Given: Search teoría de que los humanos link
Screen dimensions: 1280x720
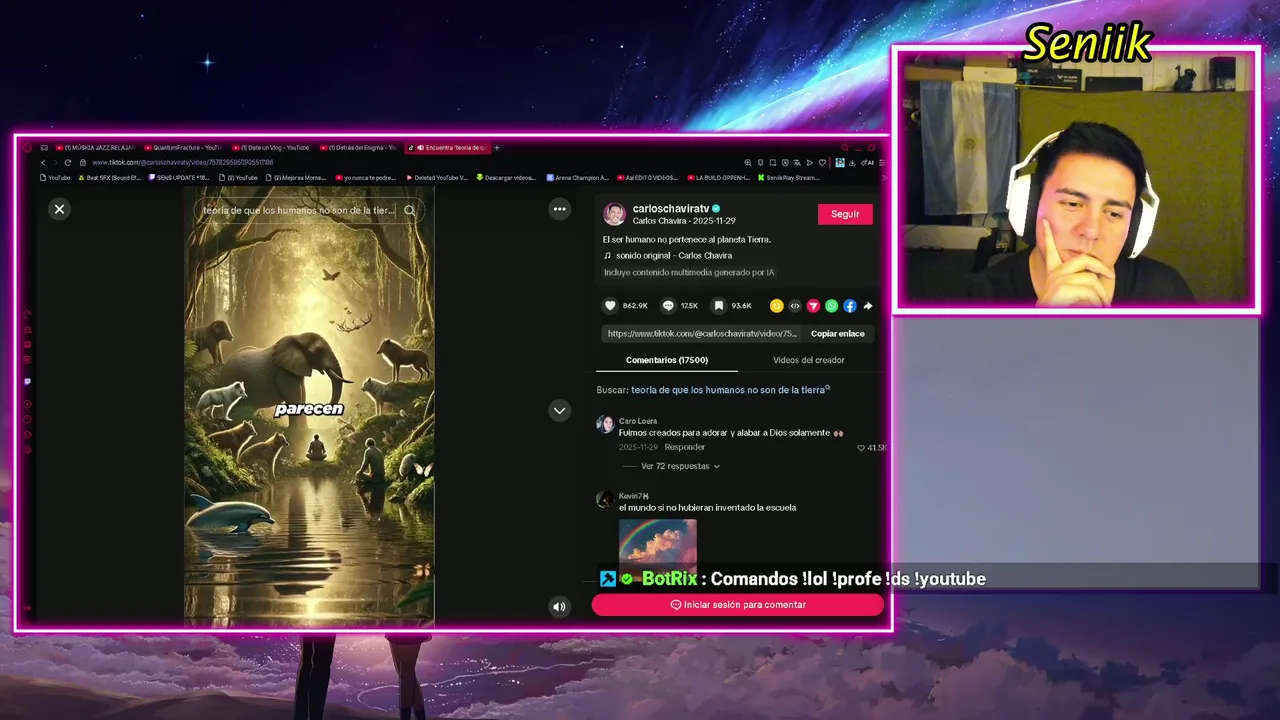Looking at the screenshot, I should (728, 390).
